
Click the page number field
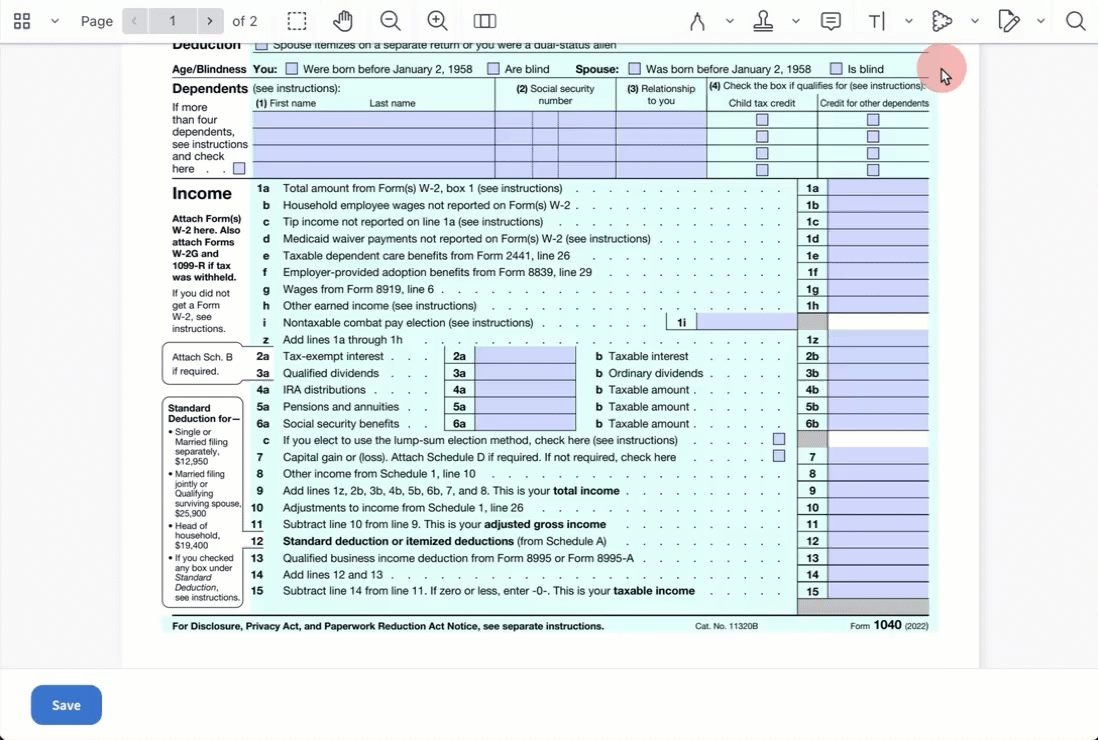(172, 21)
